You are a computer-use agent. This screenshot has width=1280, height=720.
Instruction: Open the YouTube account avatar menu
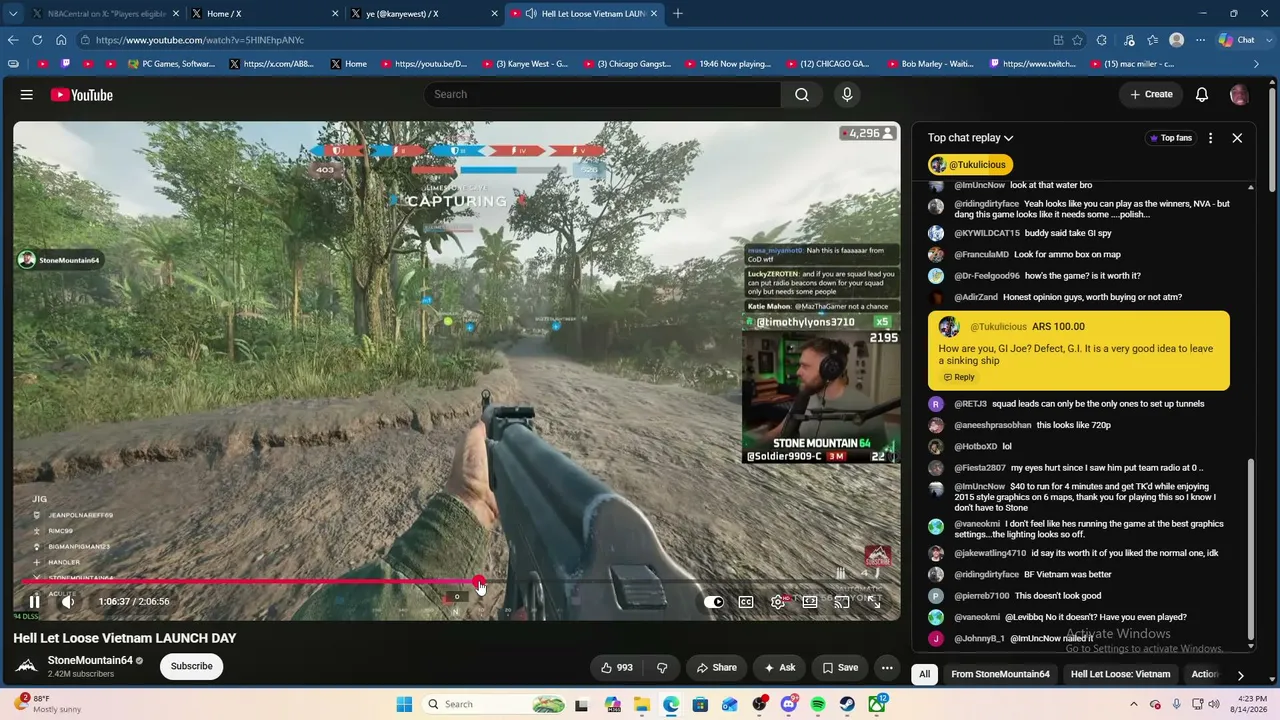tap(1239, 94)
